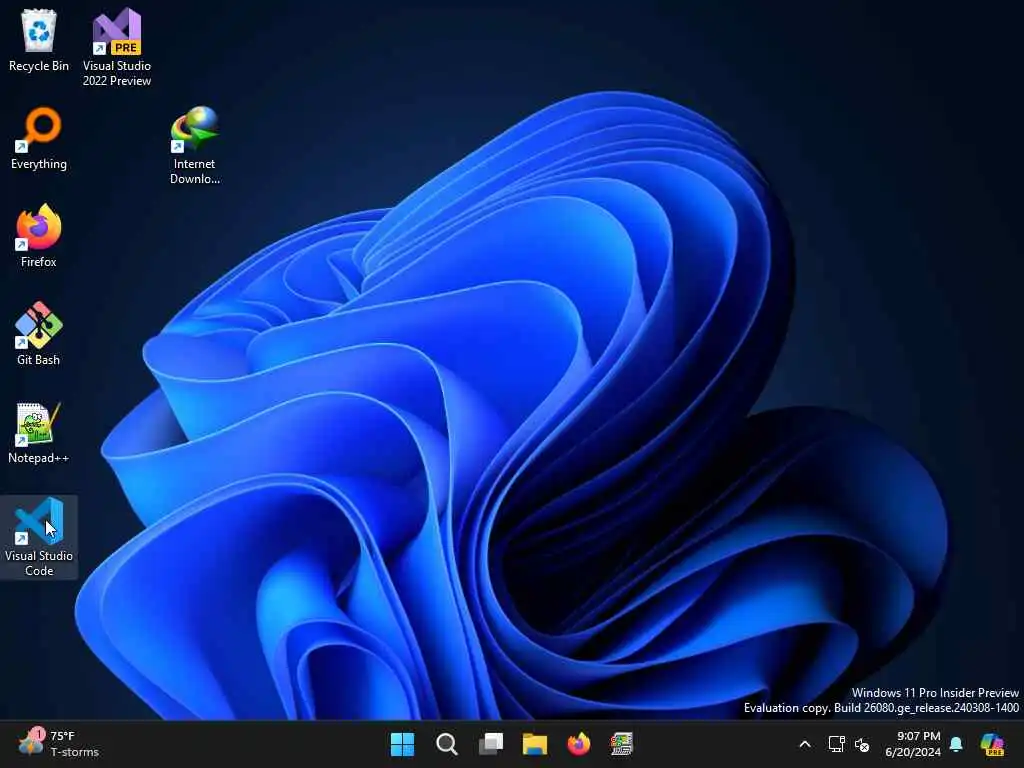The image size is (1024, 768).
Task: Select Visual Studio 2022 Preview shortcut
Action: [117, 47]
